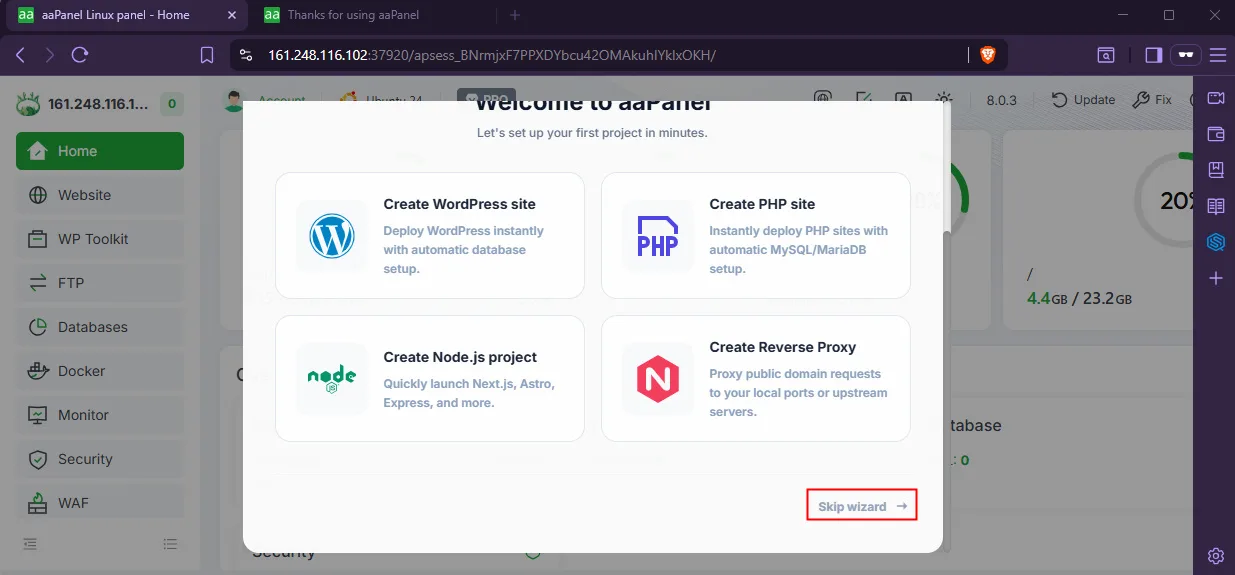
Task: Click the Skip wizard link
Action: [862, 506]
